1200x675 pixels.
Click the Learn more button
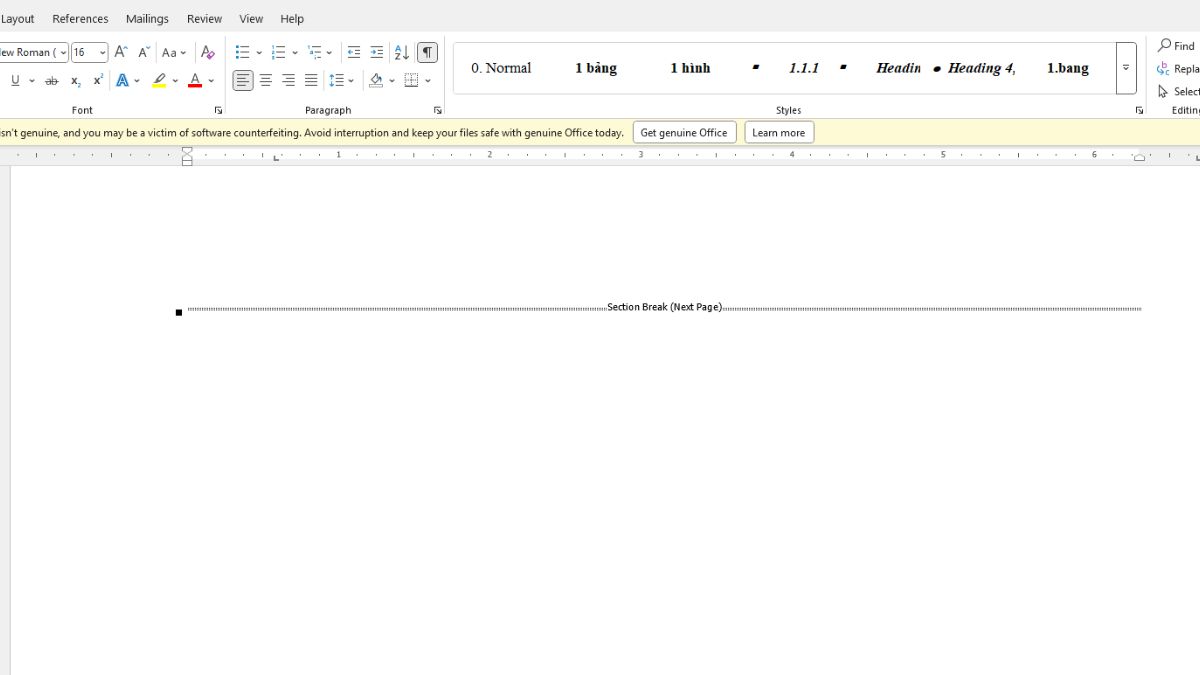click(x=778, y=132)
